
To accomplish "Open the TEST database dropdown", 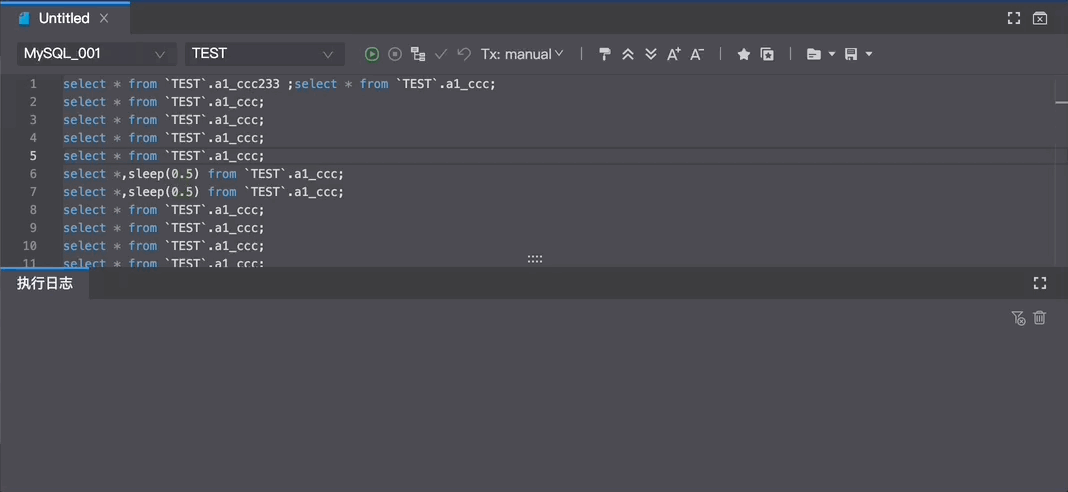I will (x=264, y=54).
